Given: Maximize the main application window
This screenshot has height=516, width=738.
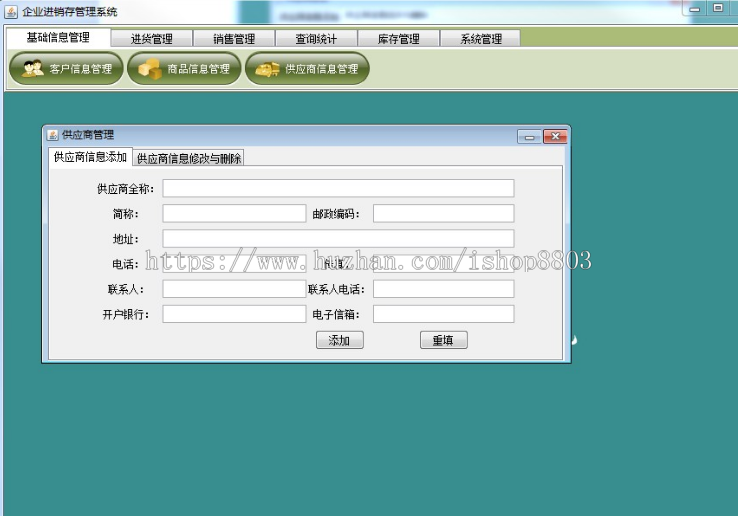Looking at the screenshot, I should pos(718,8).
